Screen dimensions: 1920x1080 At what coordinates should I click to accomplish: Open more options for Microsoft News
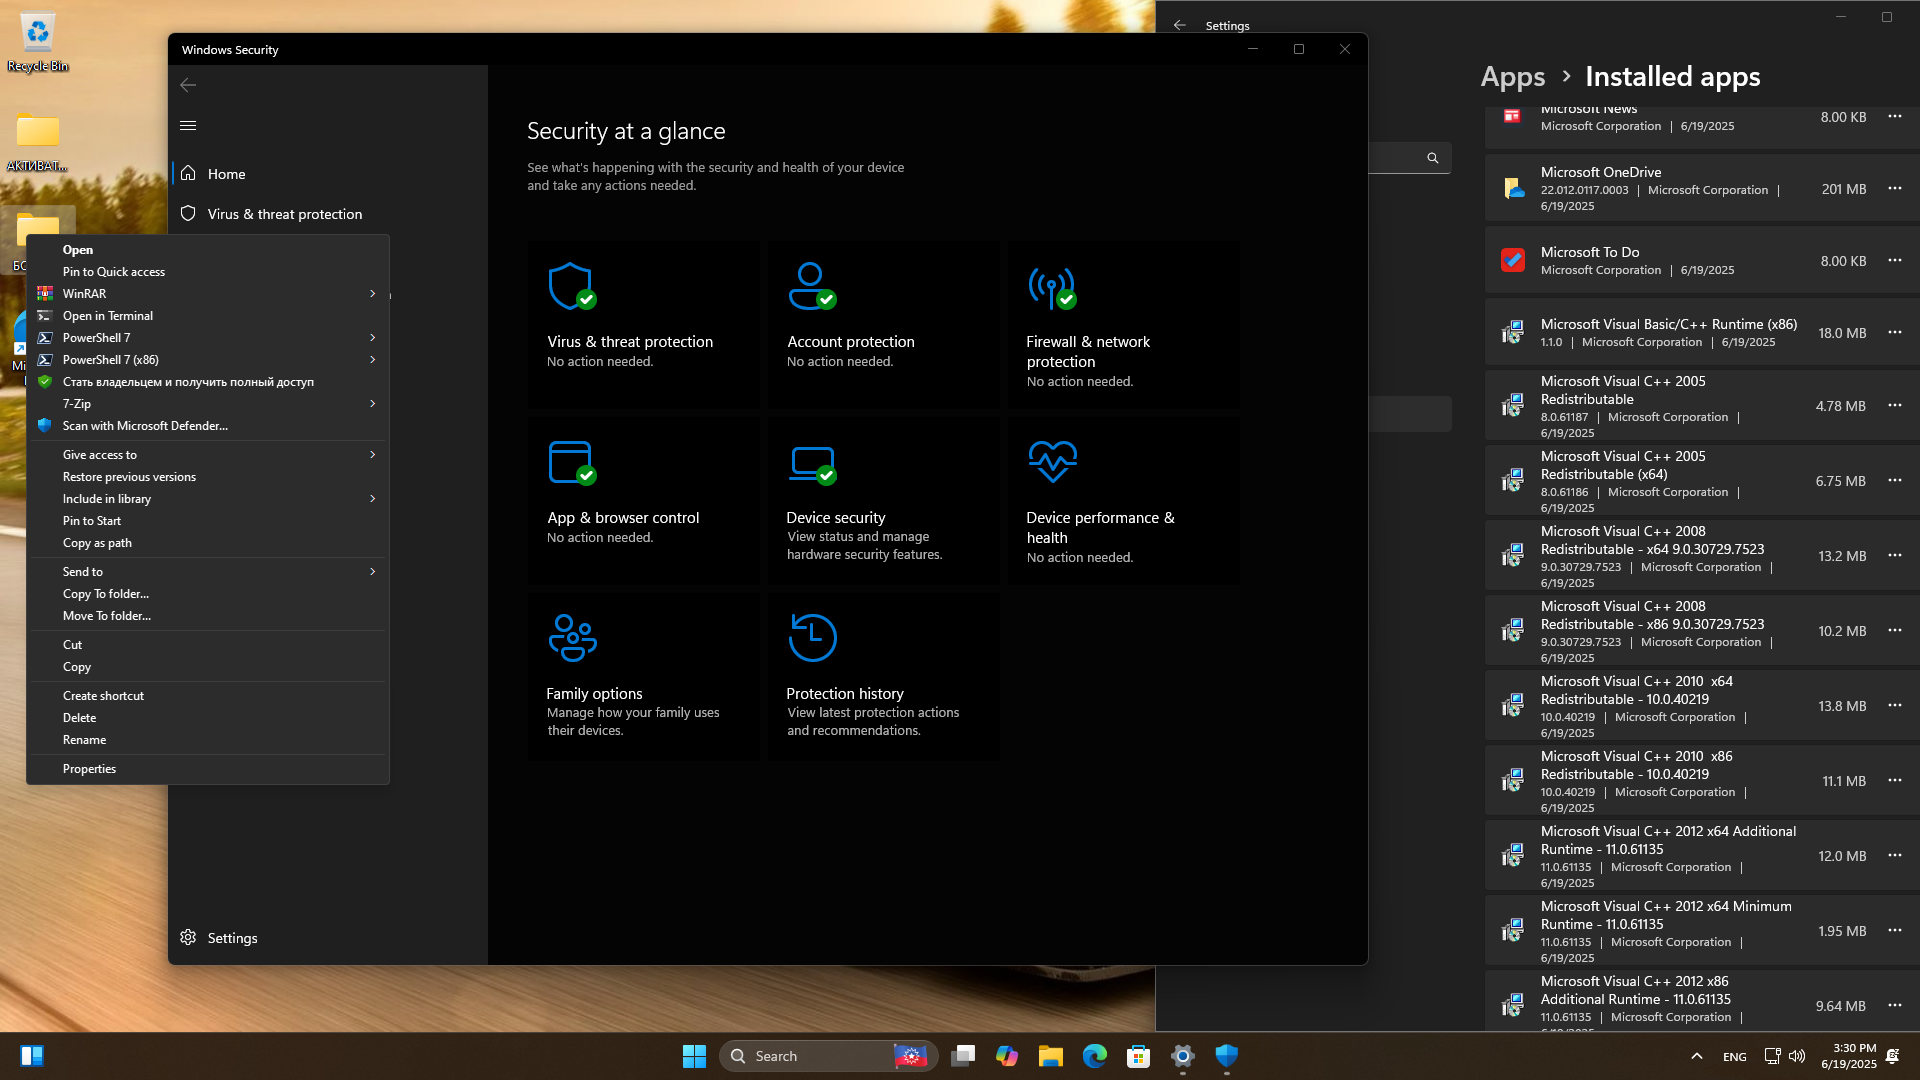pyautogui.click(x=1895, y=117)
